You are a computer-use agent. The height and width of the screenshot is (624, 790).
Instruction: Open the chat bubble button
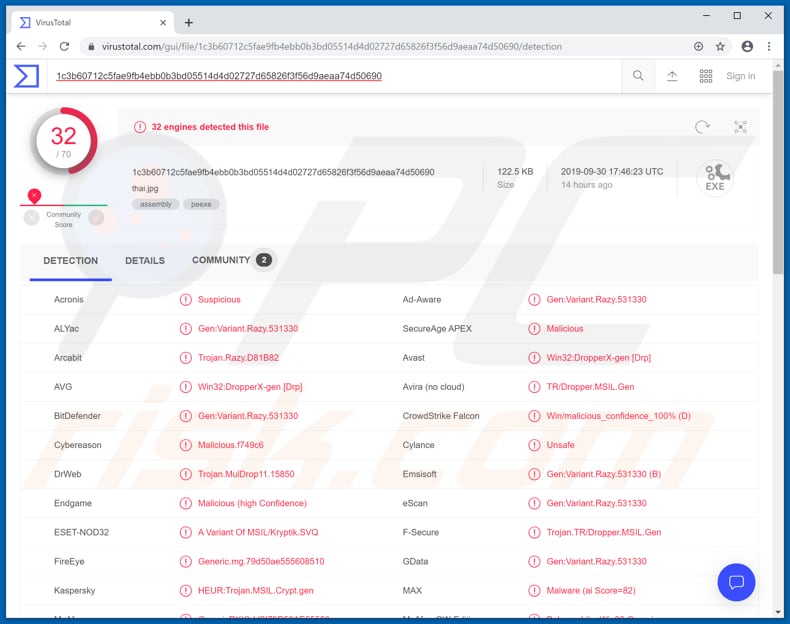(736, 582)
